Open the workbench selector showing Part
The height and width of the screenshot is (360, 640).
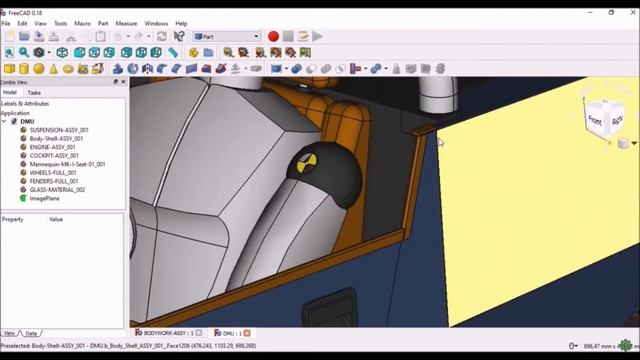(x=227, y=36)
